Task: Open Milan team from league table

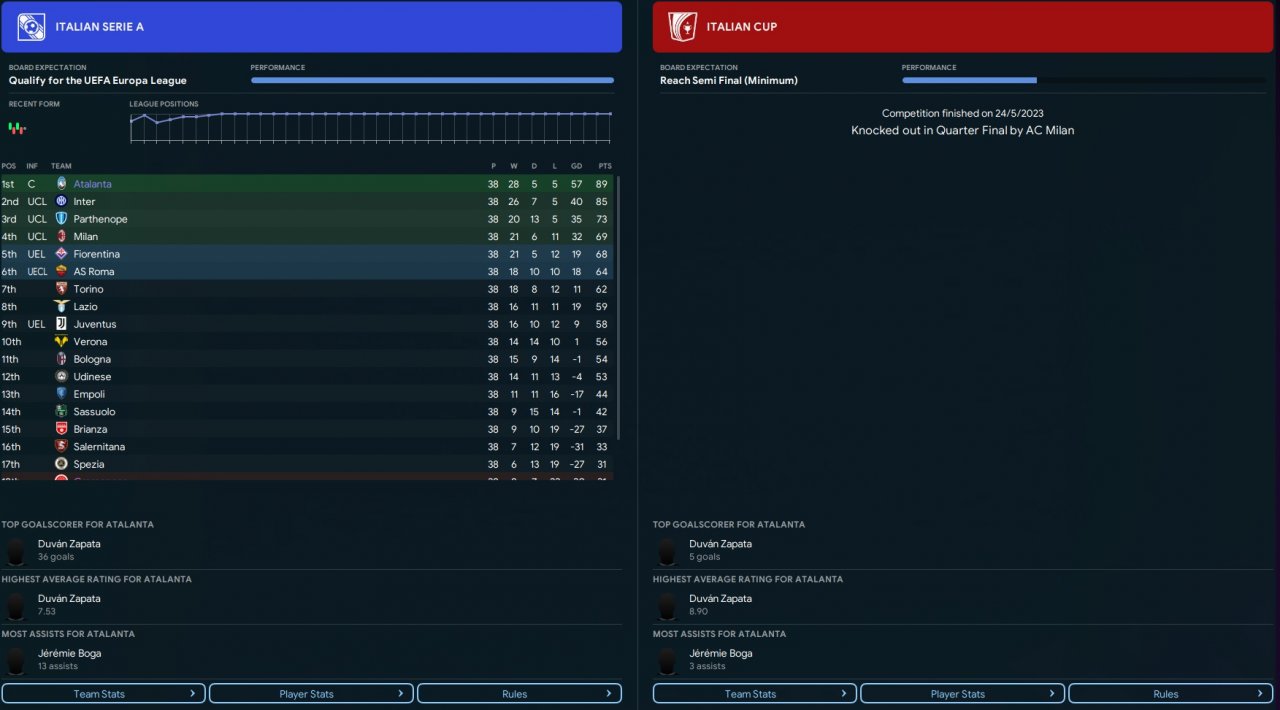Action: pyautogui.click(x=86, y=237)
